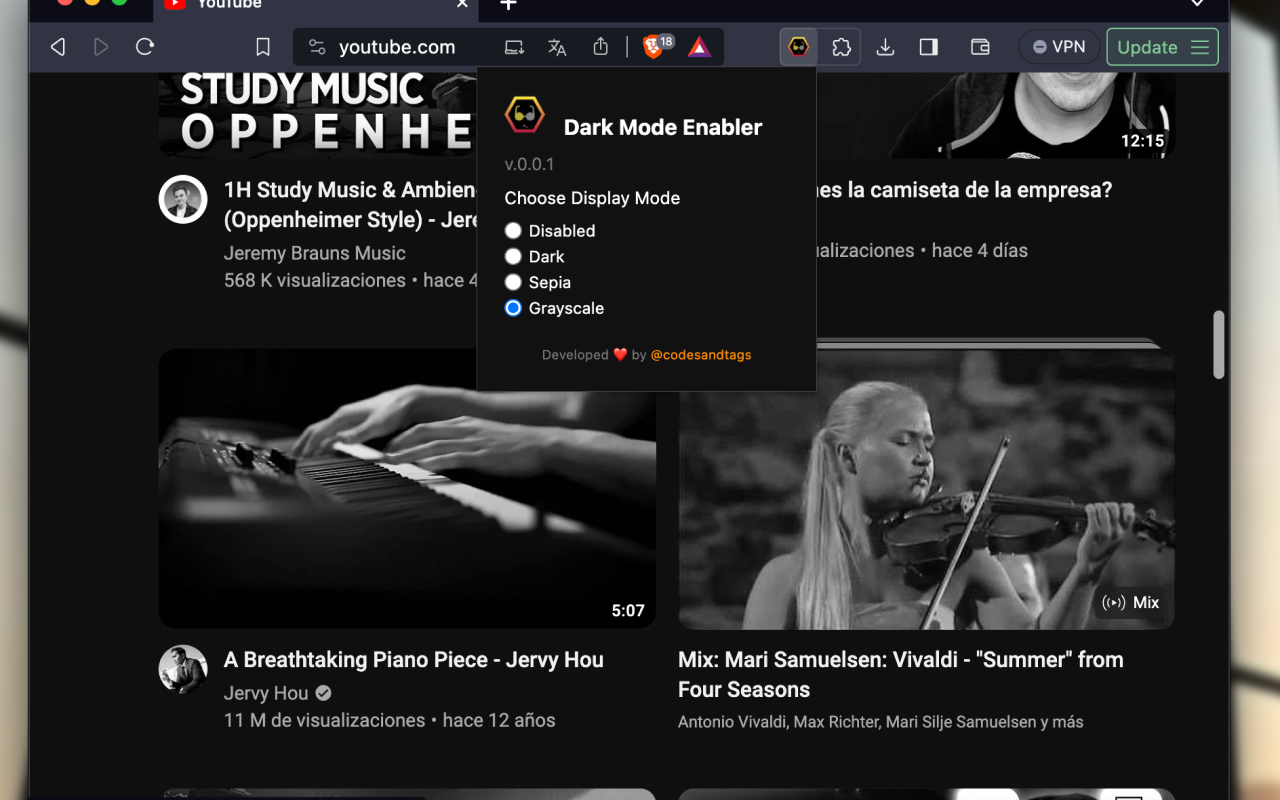Open 'Mix: Mari Samuelsen: Vivaldi' title
This screenshot has height=800, width=1280.
901,675
